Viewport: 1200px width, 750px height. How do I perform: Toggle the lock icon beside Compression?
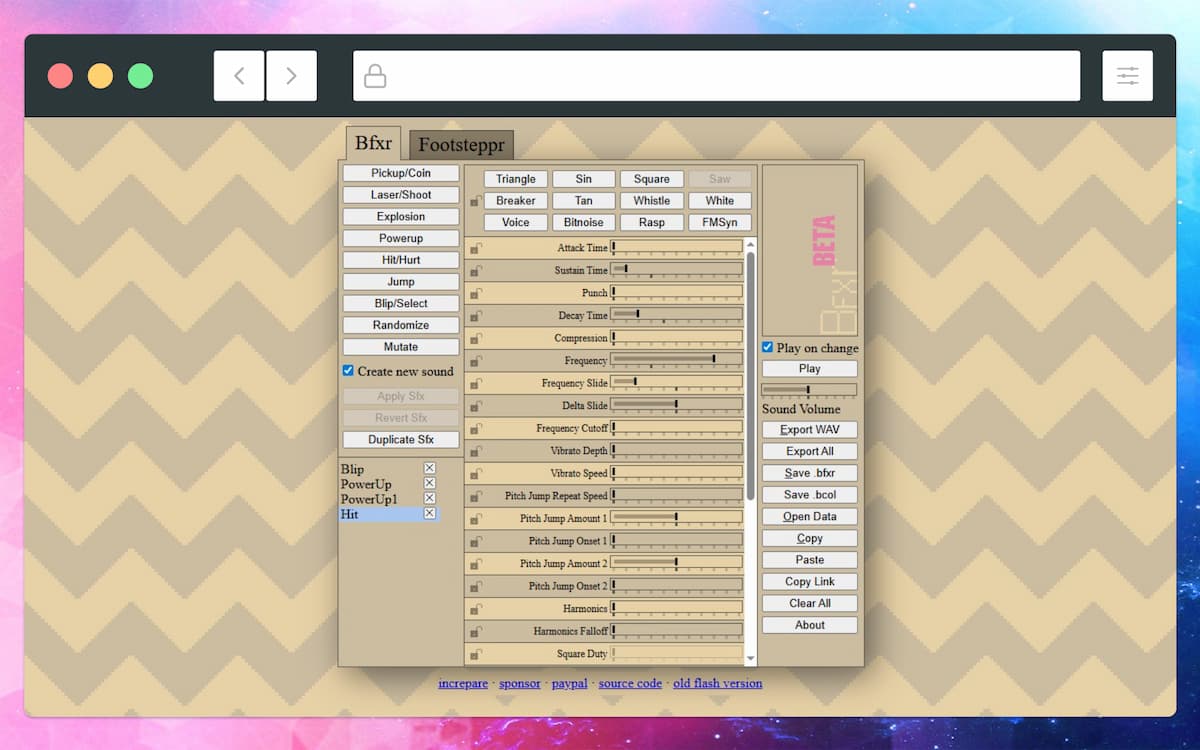[476, 339]
